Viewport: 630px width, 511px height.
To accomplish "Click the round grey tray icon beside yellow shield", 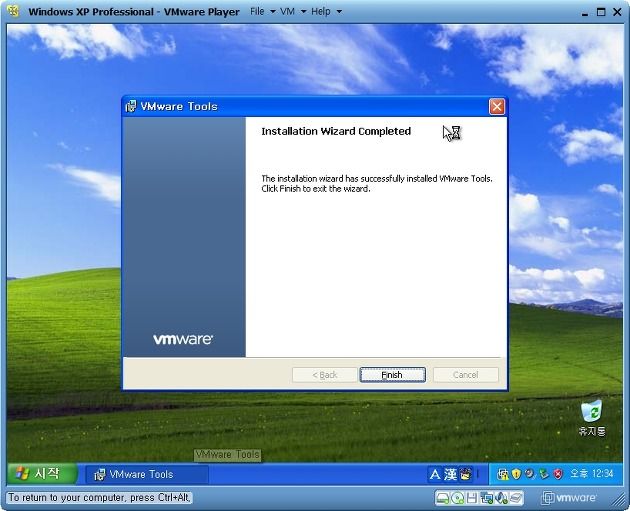I will pos(530,474).
